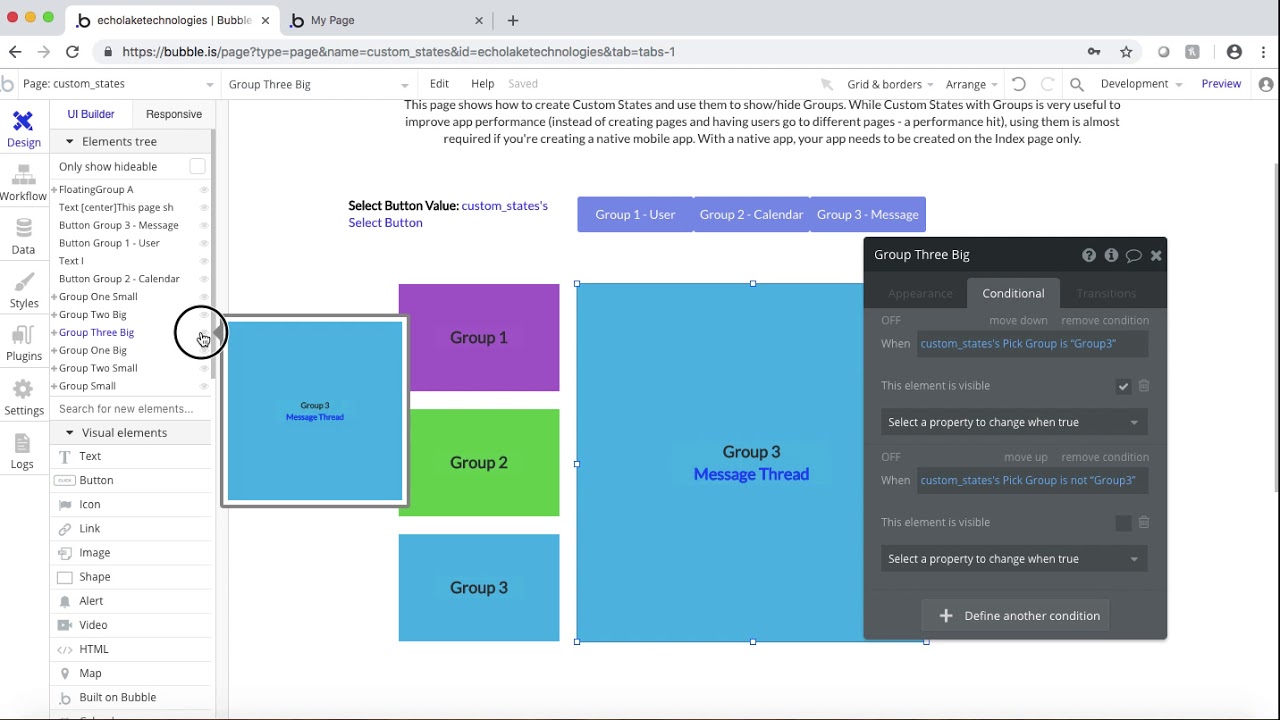Switch to the Transitions tab
Screen dimensions: 1280x720
1106,293
